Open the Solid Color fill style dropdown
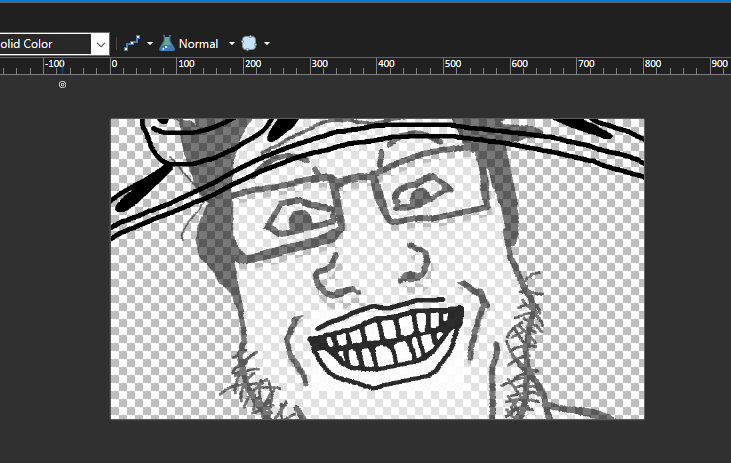Viewport: 731px width, 463px height. point(100,44)
